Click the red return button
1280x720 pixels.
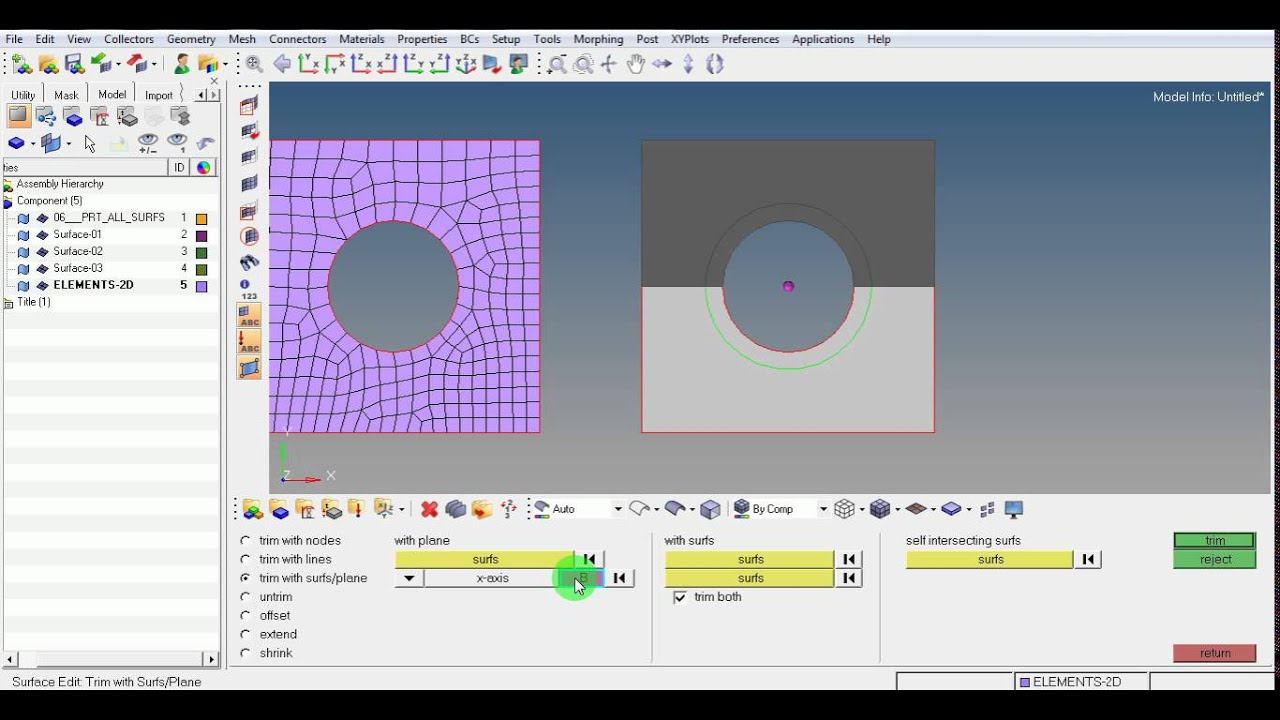click(x=1215, y=653)
